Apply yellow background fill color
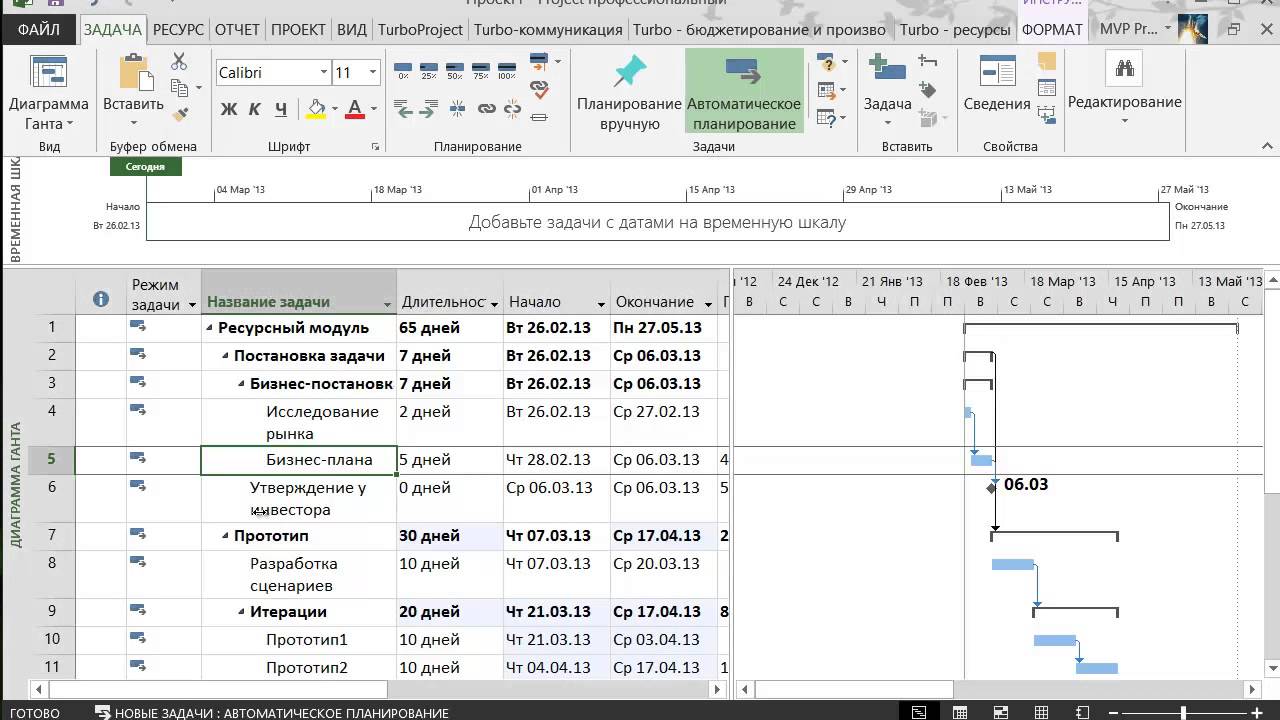 pyautogui.click(x=316, y=108)
